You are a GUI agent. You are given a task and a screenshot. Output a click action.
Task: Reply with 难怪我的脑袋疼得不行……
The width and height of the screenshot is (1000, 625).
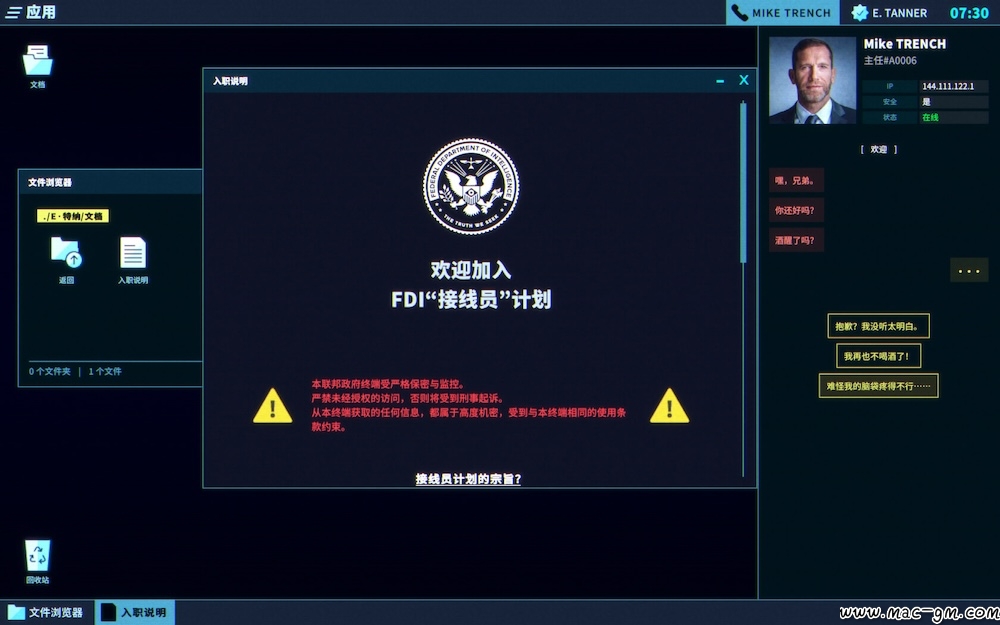point(878,386)
